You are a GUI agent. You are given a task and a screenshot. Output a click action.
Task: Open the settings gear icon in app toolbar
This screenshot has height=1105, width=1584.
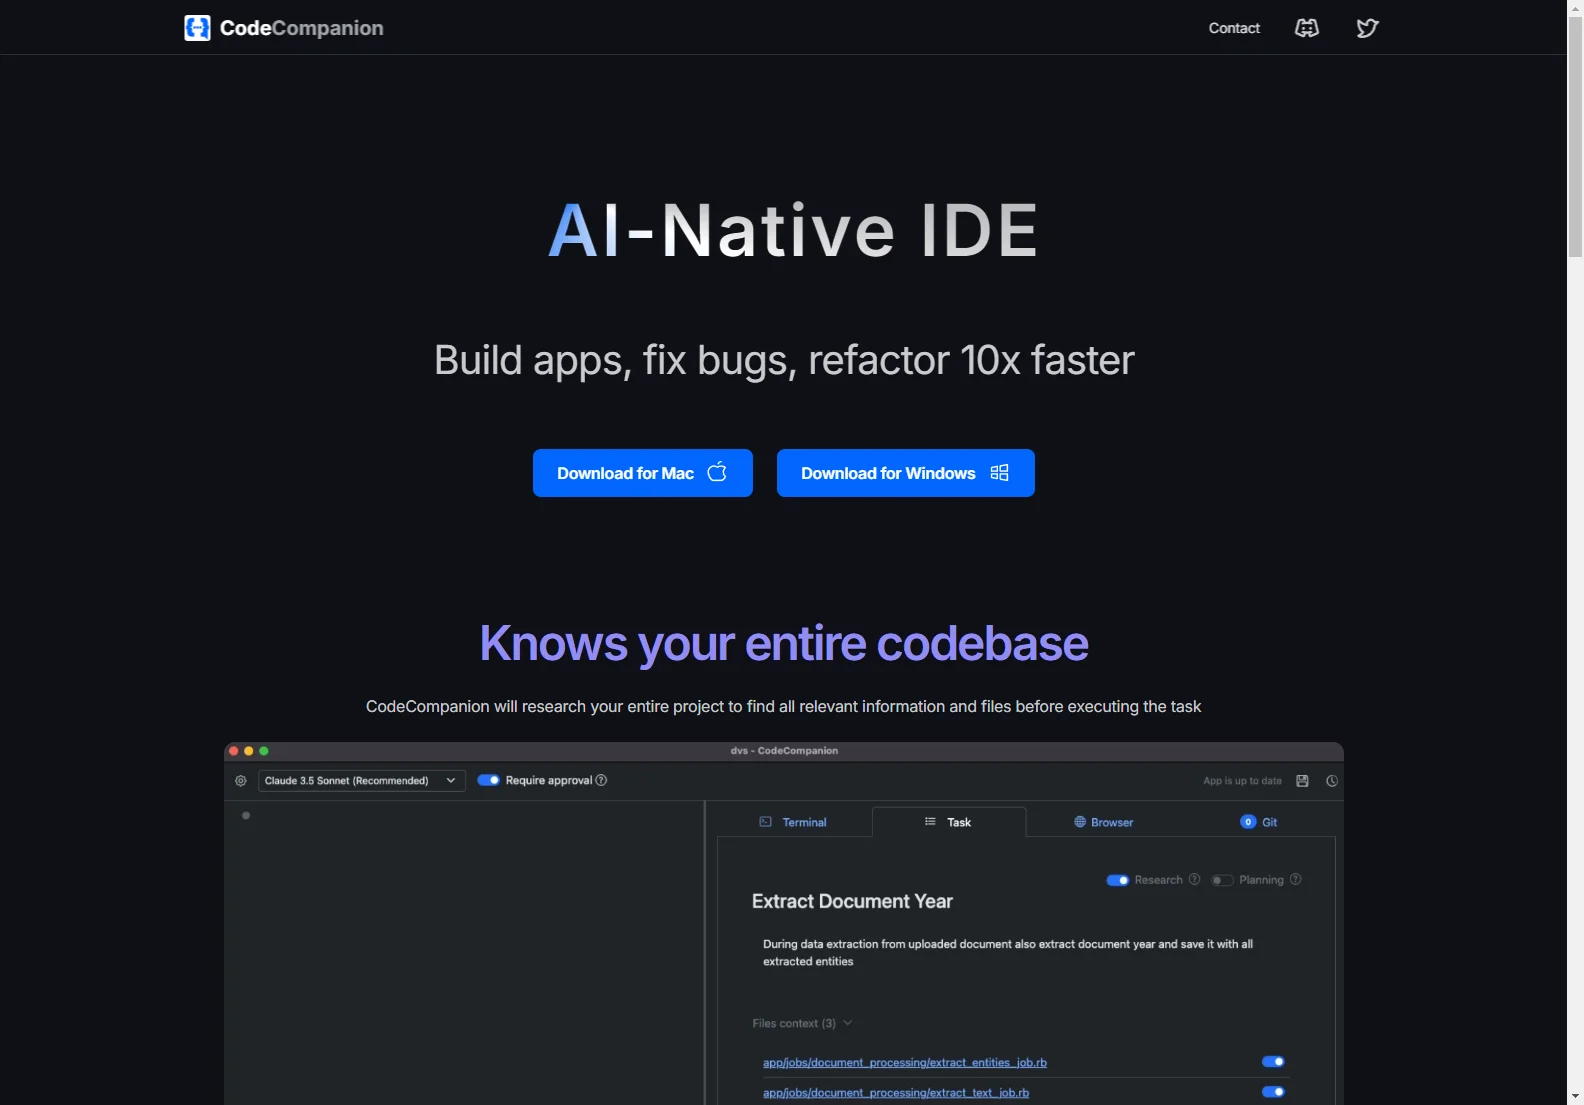click(x=241, y=781)
